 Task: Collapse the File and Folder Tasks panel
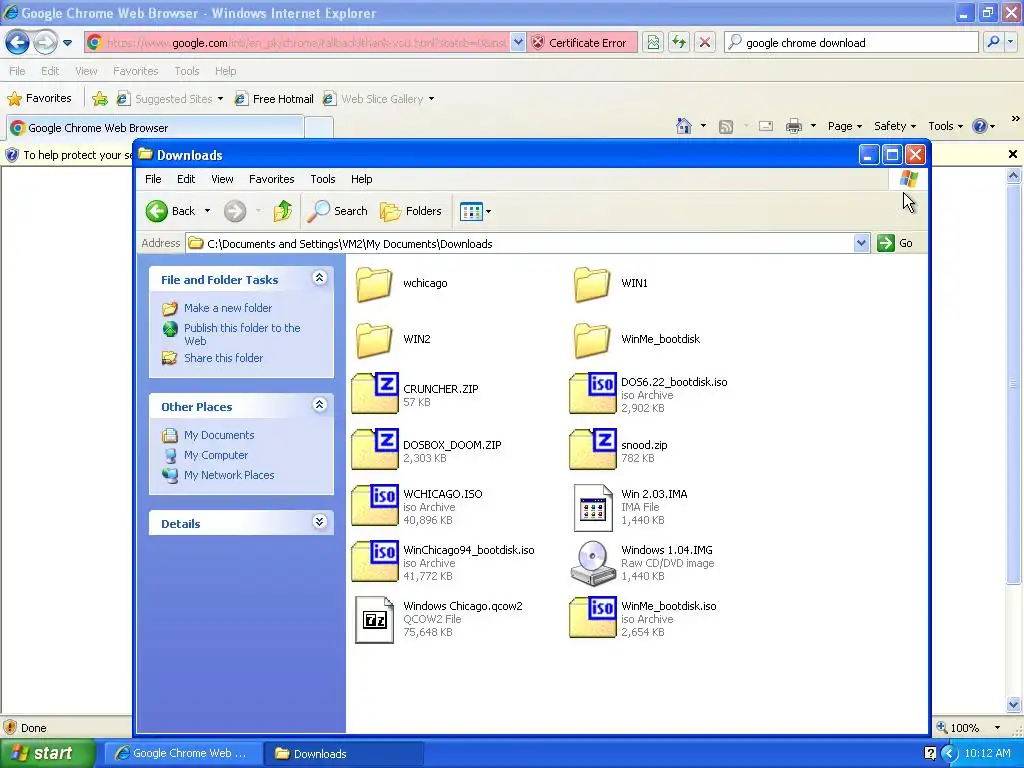pos(319,278)
